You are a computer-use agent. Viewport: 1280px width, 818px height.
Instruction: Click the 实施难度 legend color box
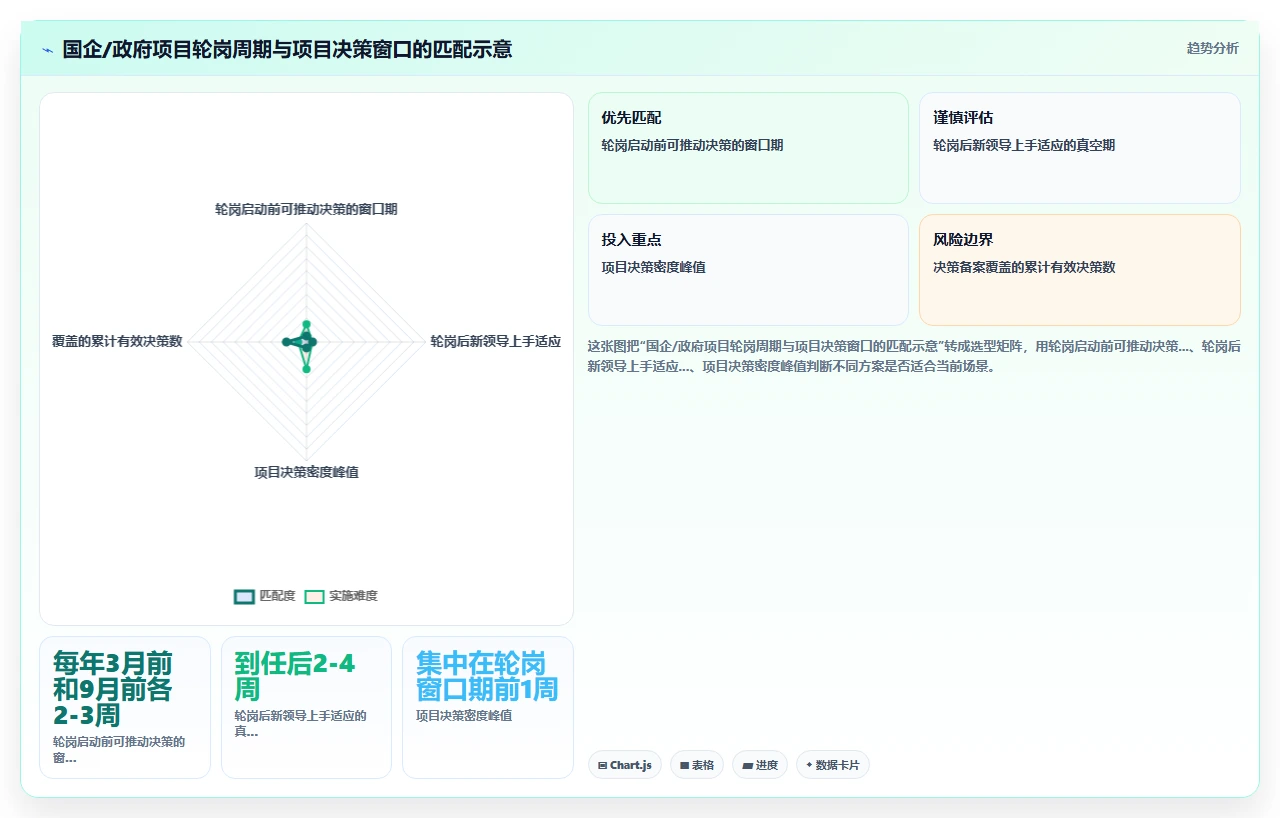click(x=315, y=596)
